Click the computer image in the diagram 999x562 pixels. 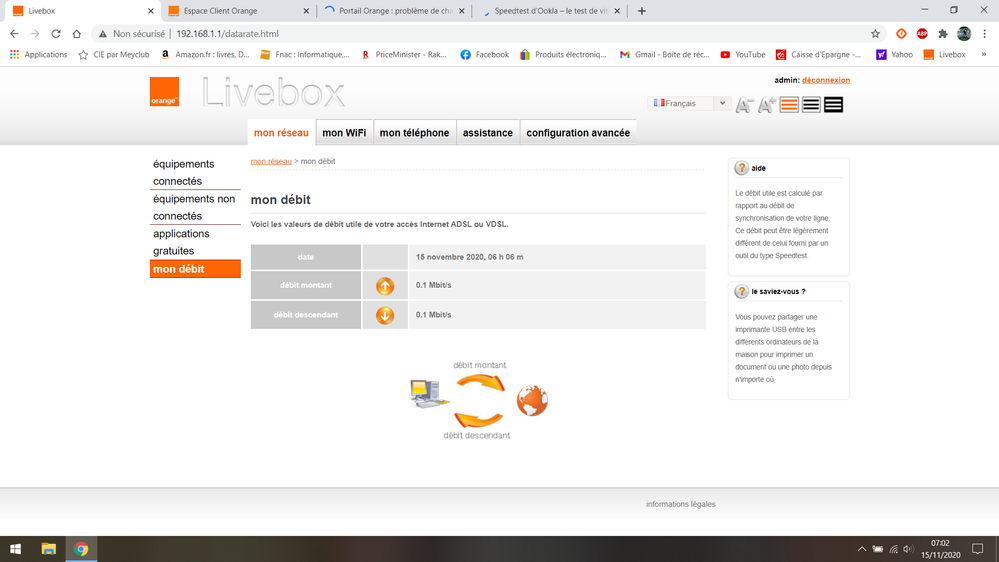429,393
